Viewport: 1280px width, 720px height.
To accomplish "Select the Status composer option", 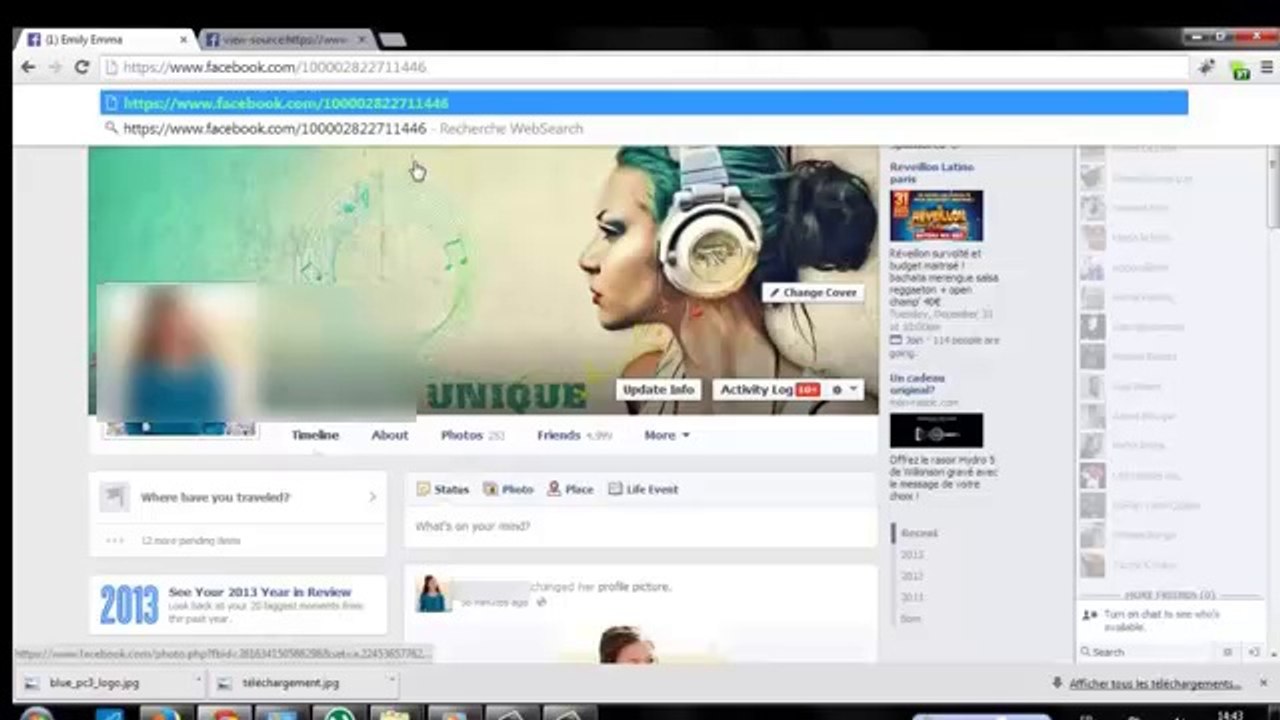I will pos(442,489).
